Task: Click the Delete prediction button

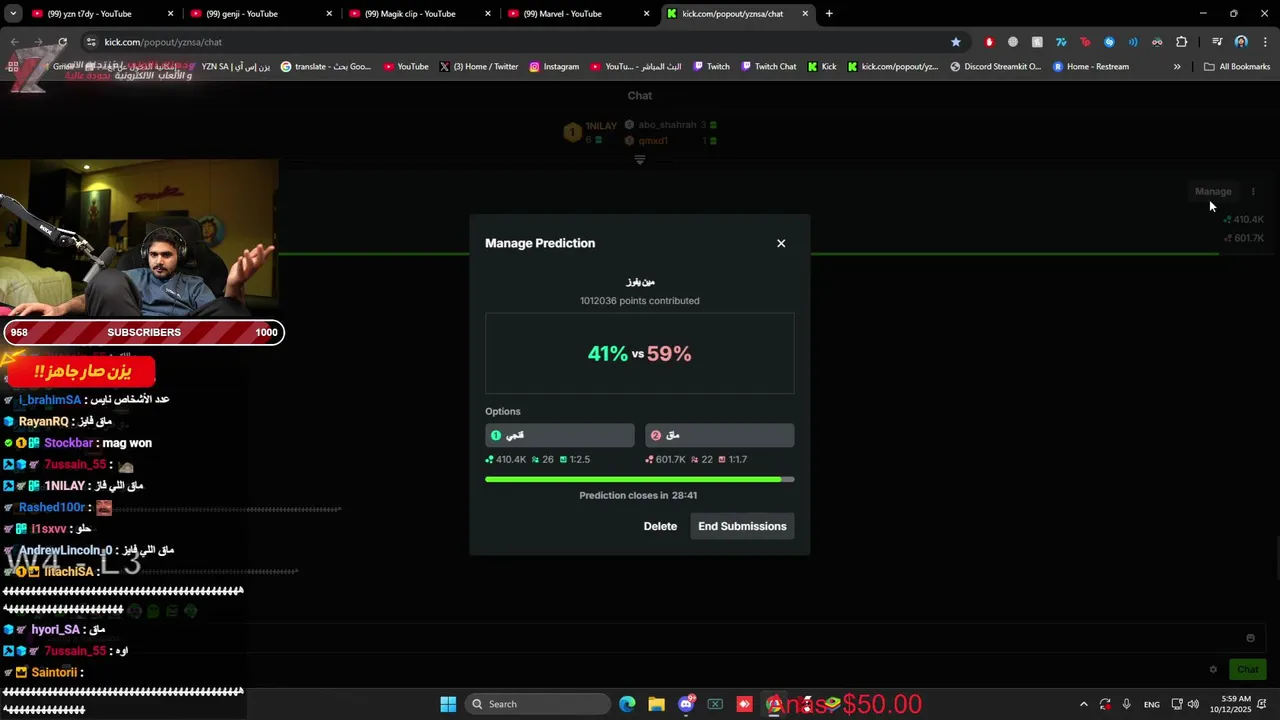Action: pyautogui.click(x=660, y=526)
